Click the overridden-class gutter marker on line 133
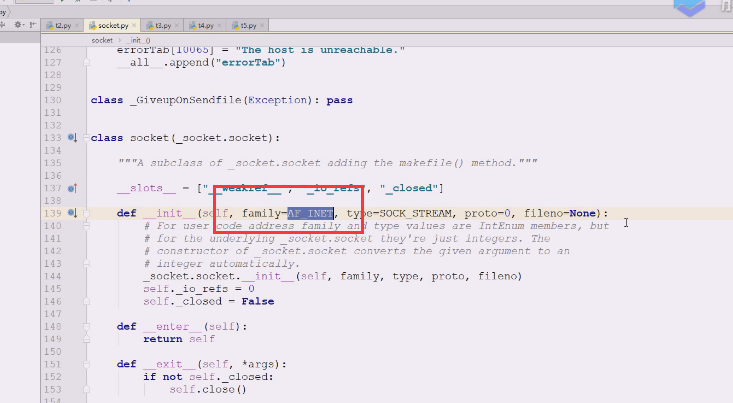The image size is (733, 403). pos(72,137)
